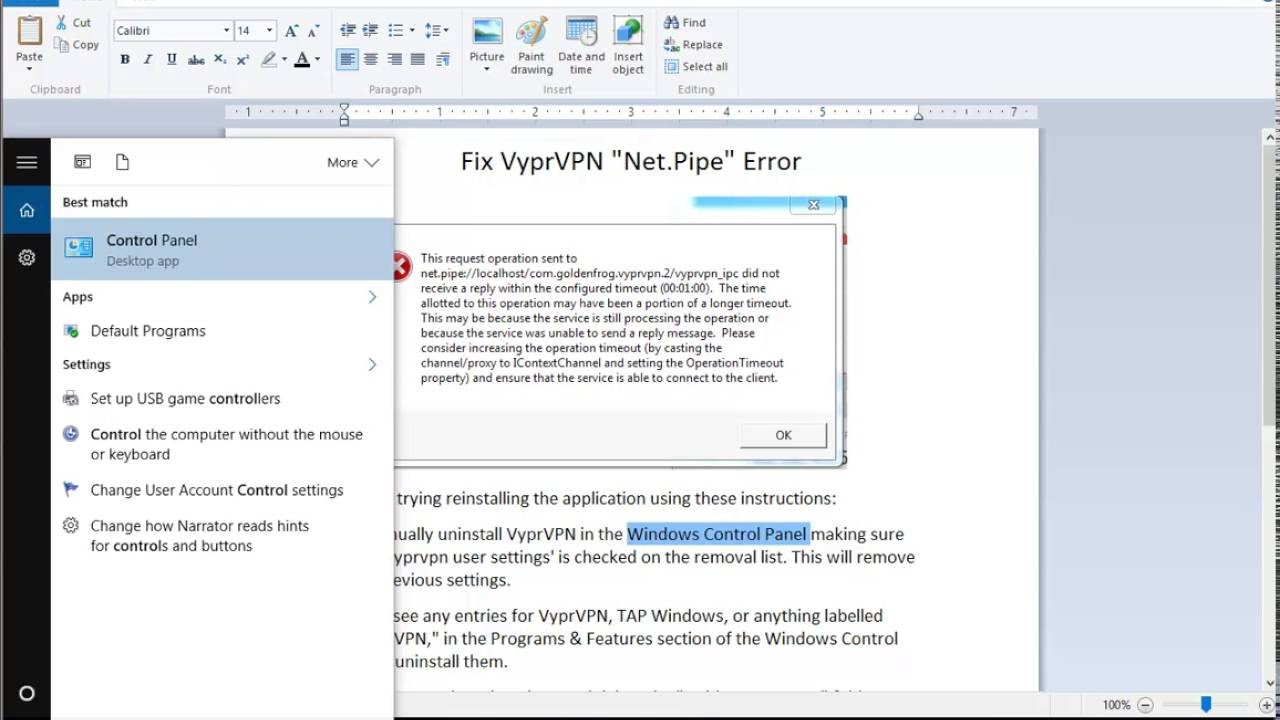Screen dimensions: 1280x720
Task: Copy the selected text
Action: click(76, 44)
